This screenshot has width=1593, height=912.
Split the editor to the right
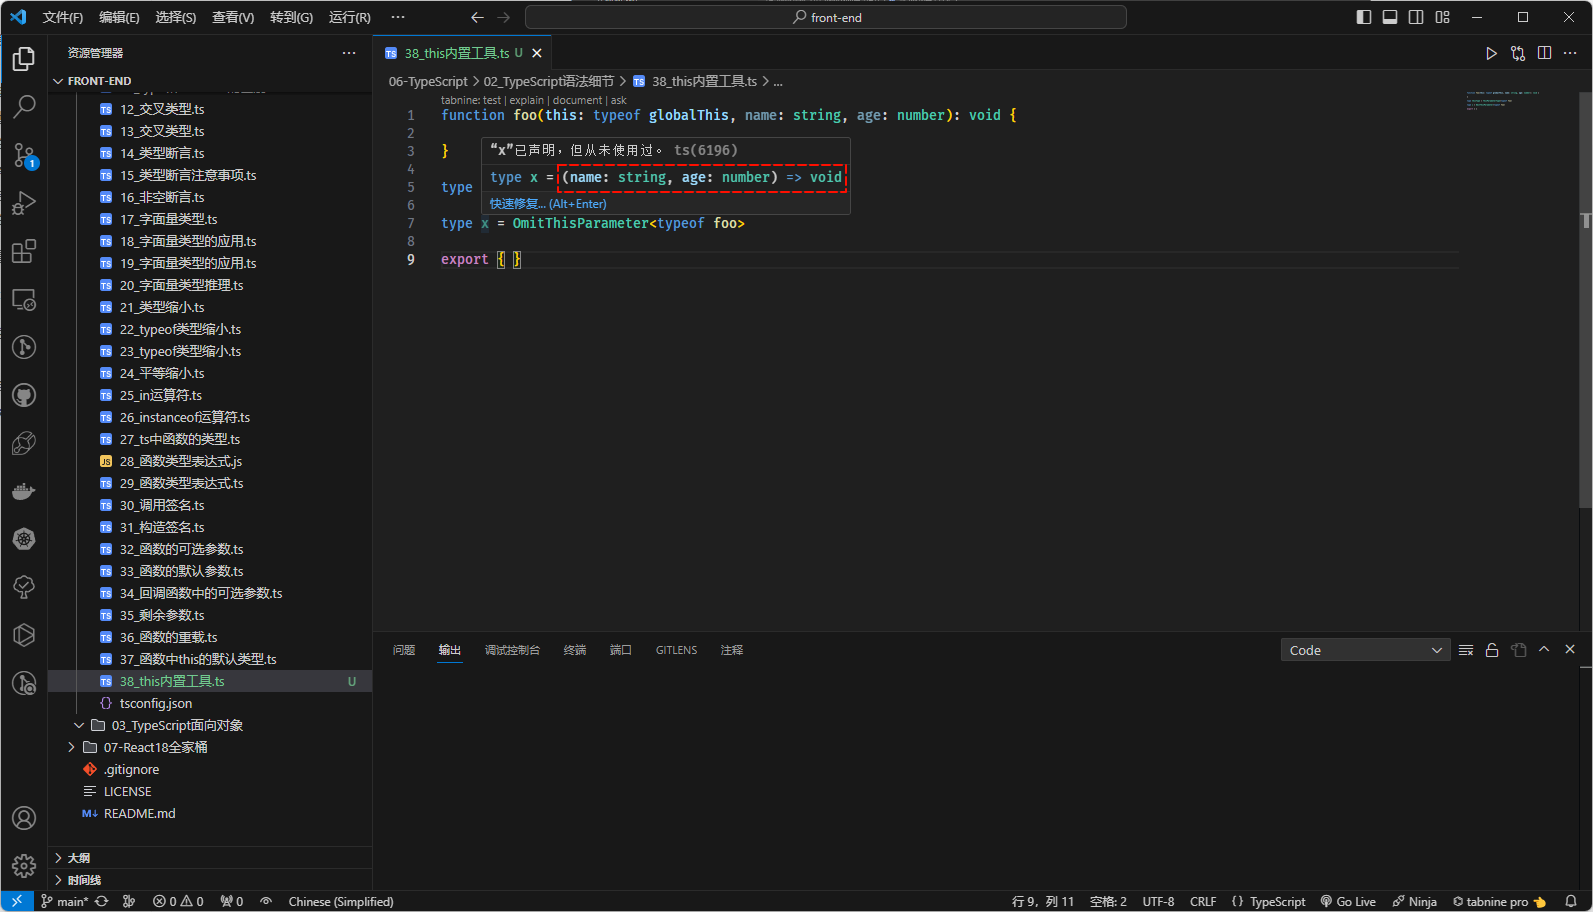[x=1544, y=53]
